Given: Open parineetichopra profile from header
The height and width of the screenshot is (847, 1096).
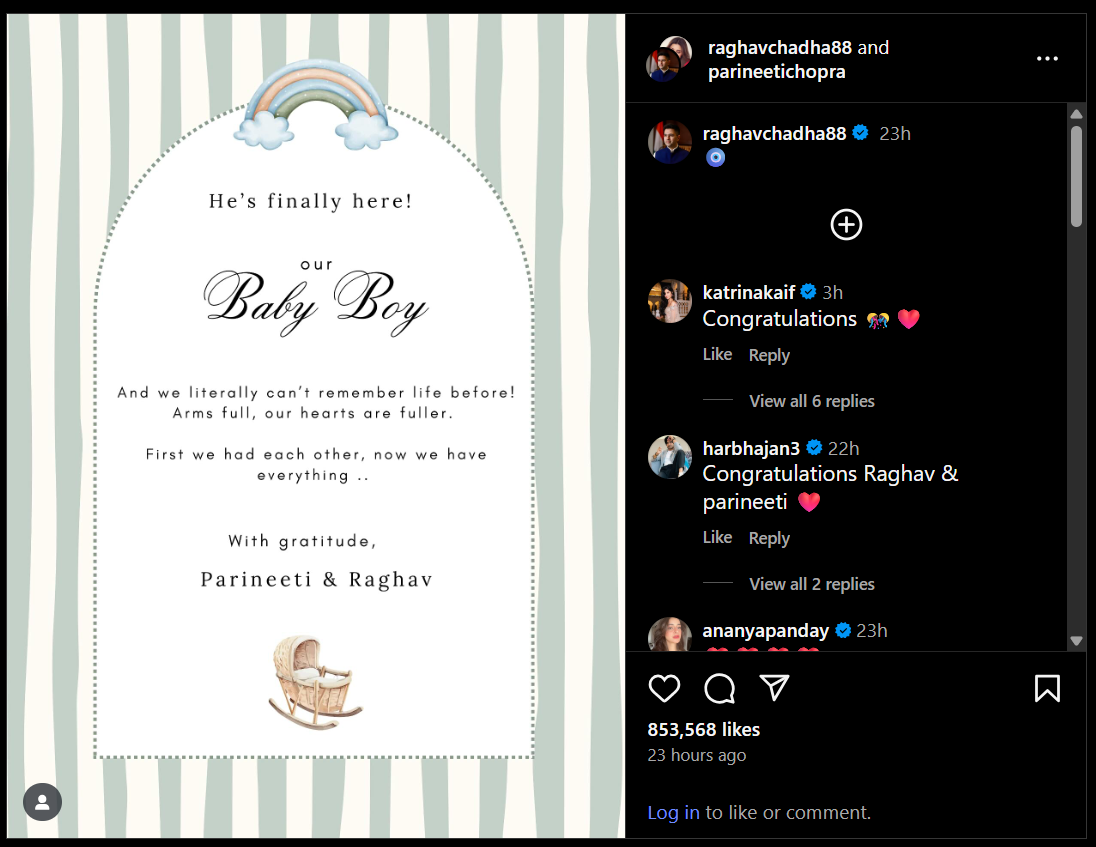Looking at the screenshot, I should (777, 72).
